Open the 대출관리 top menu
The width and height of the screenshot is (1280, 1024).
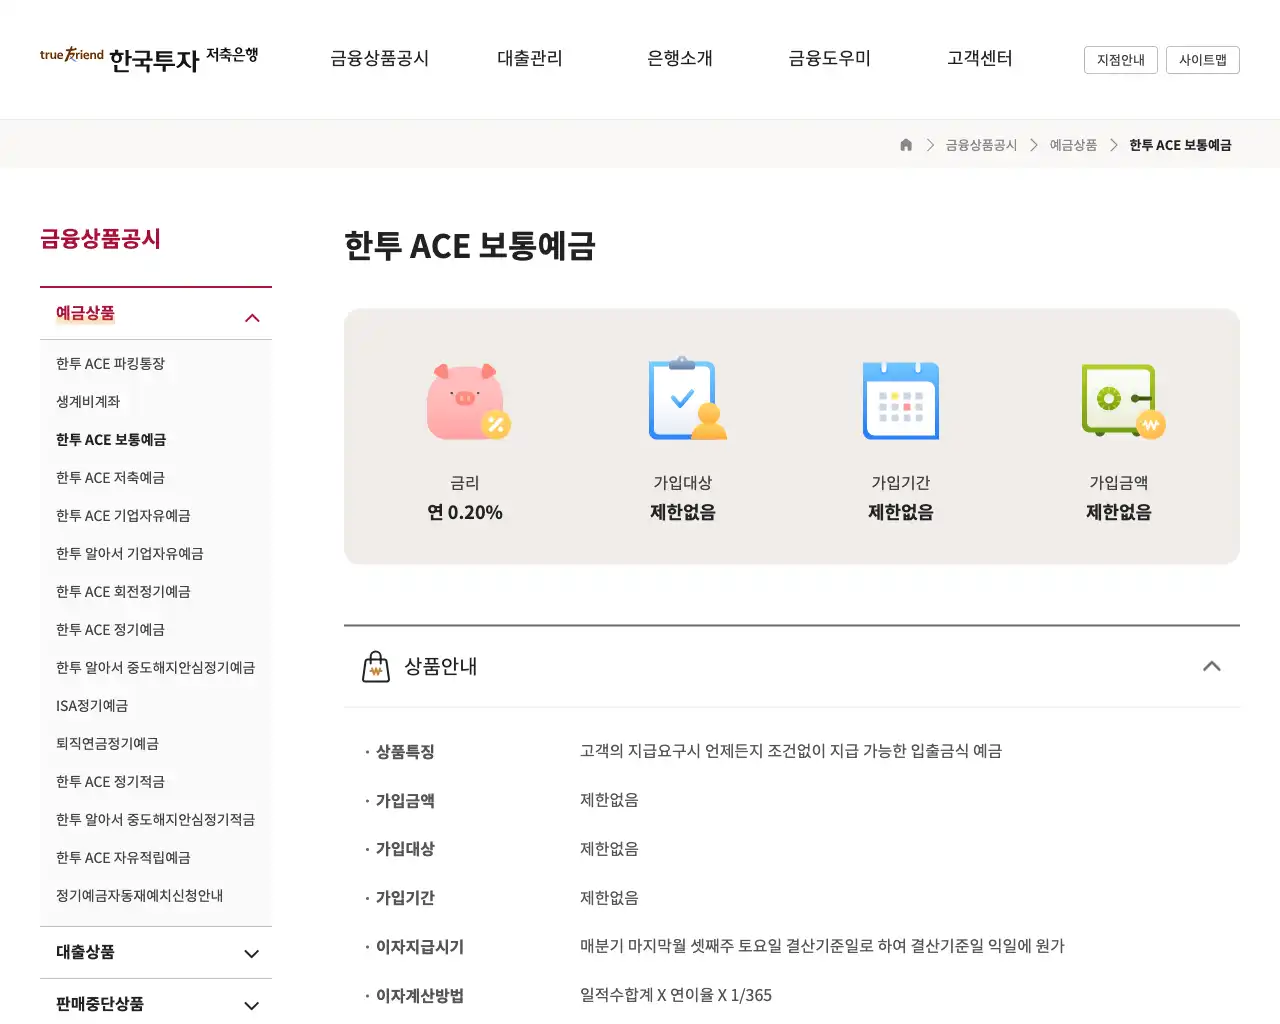tap(530, 59)
